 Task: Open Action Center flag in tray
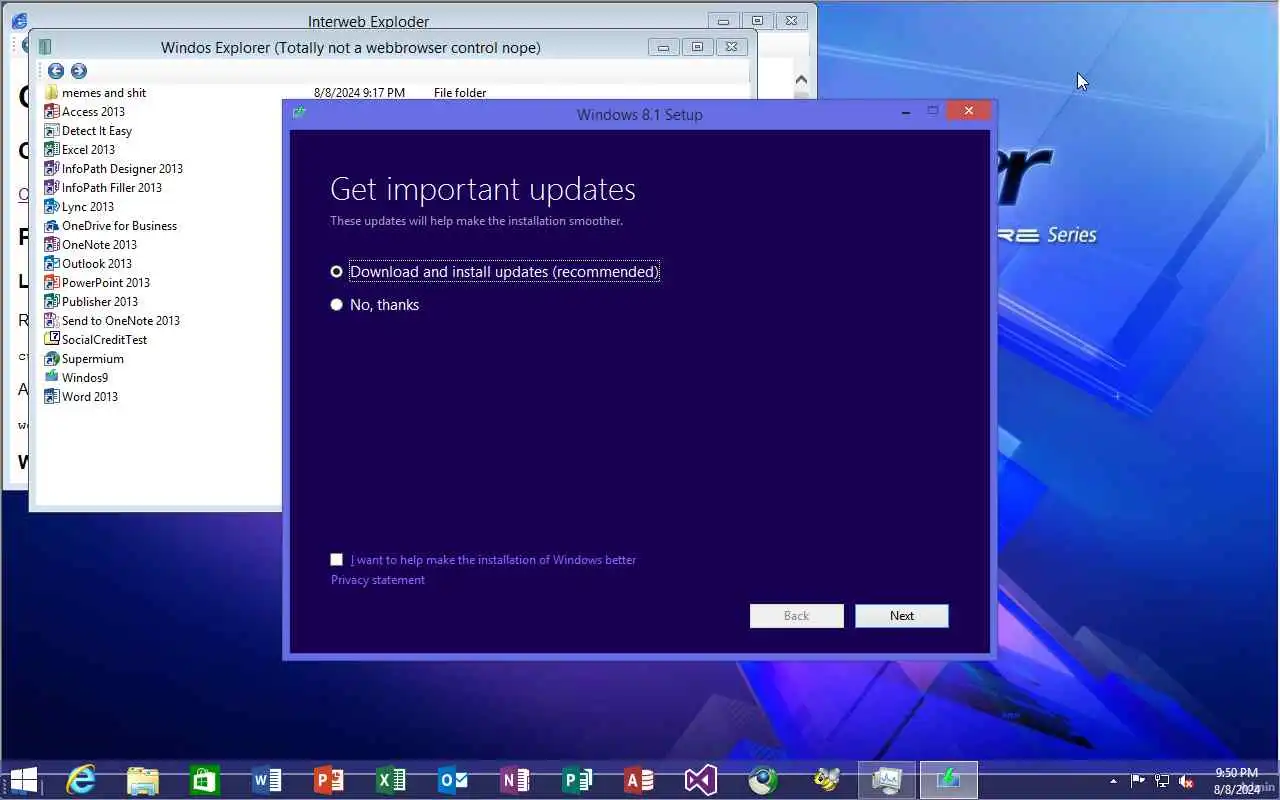pyautogui.click(x=1138, y=781)
